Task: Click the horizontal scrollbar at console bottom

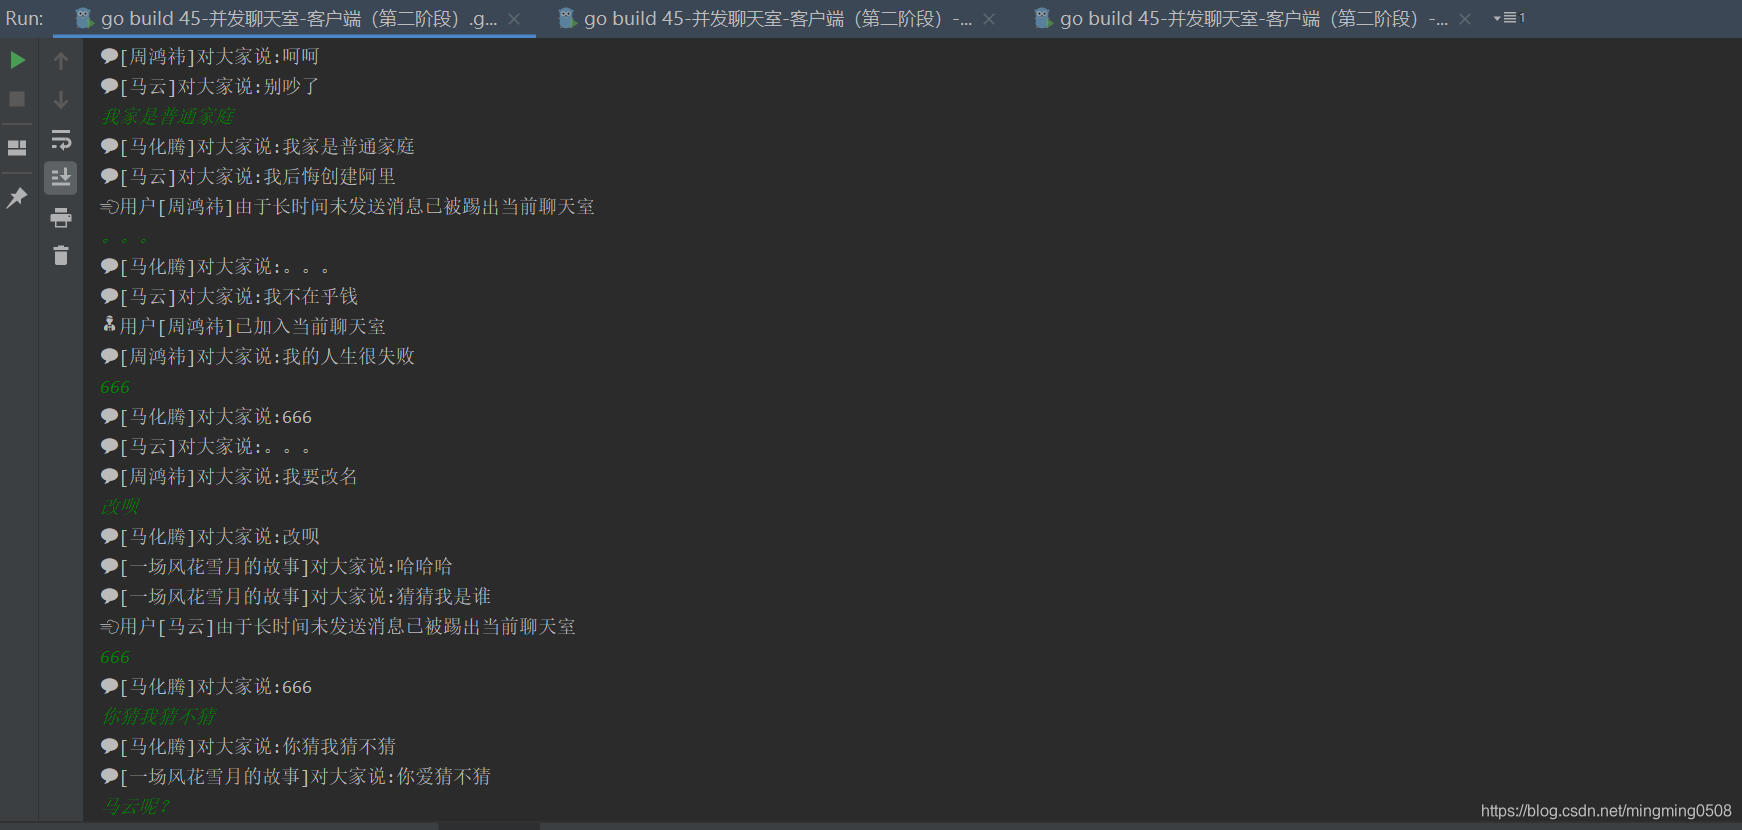Action: pyautogui.click(x=489, y=826)
